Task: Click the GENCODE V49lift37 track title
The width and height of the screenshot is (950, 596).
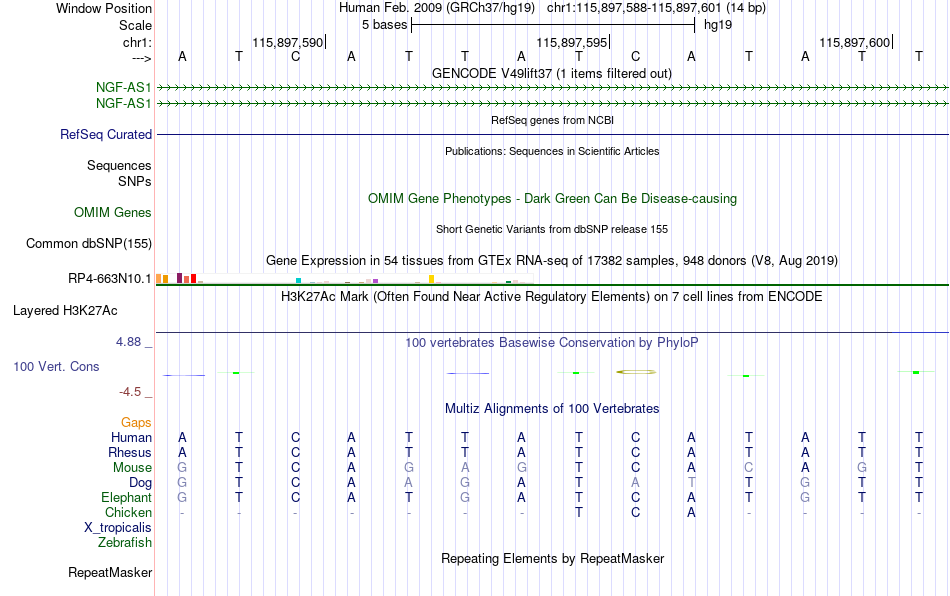Action: (552, 73)
